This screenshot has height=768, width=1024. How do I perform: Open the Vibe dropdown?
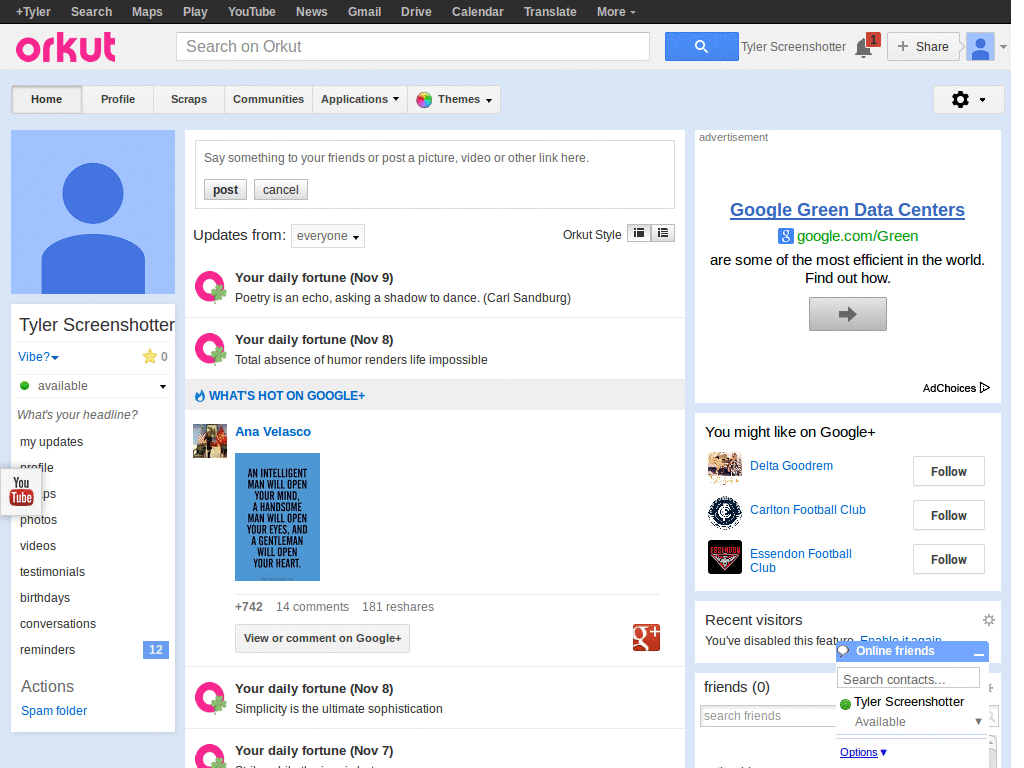coord(39,357)
